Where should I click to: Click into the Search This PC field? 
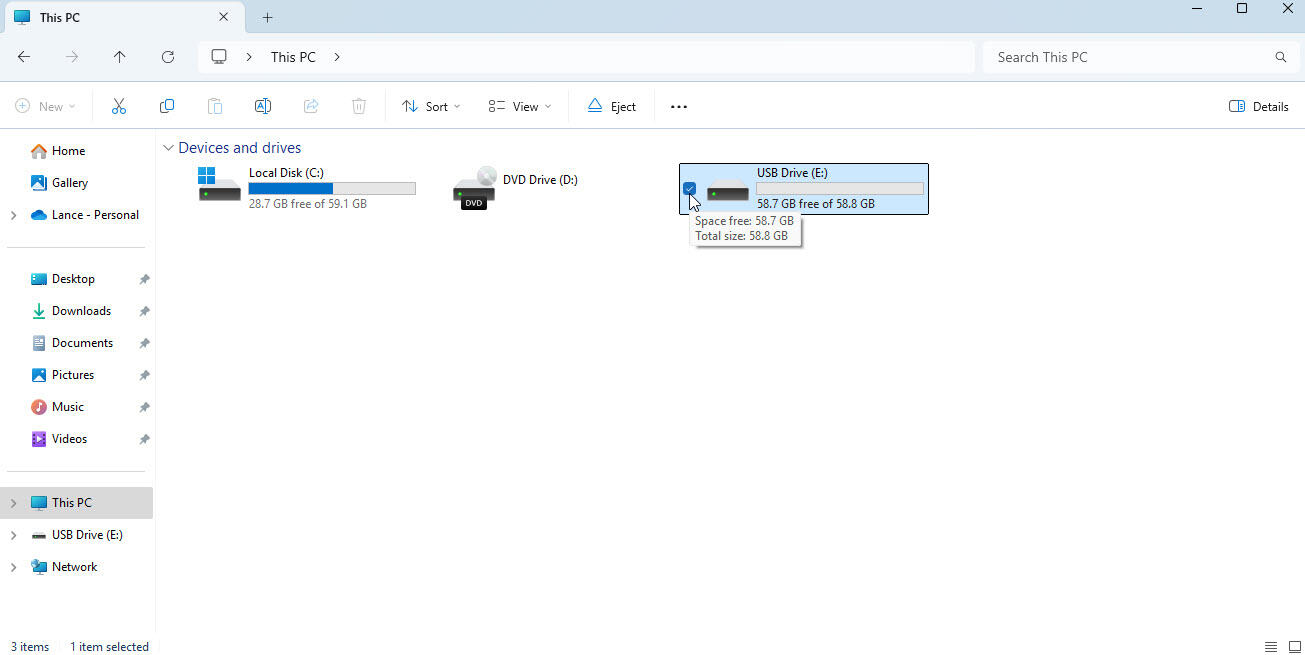[1130, 57]
